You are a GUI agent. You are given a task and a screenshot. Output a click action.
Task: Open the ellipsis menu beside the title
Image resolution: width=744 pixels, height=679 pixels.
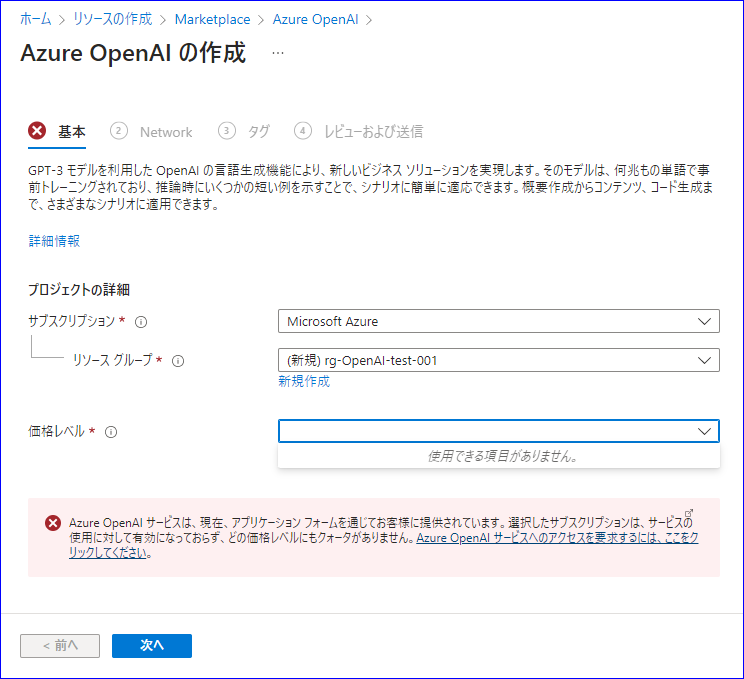tap(278, 53)
